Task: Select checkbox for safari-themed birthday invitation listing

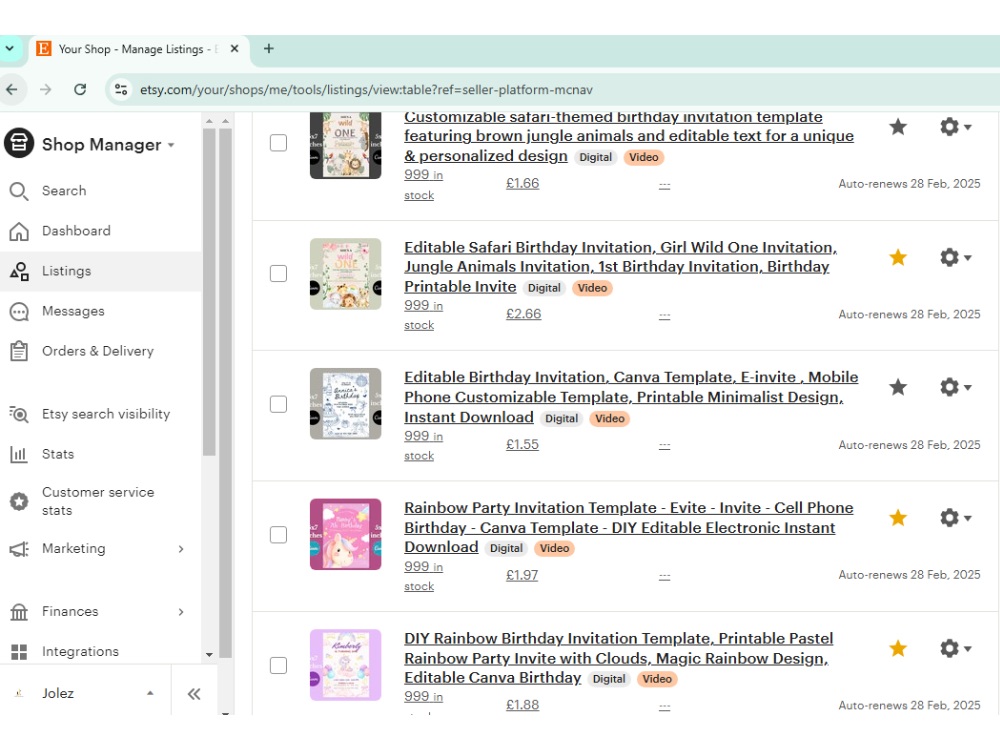Action: (278, 143)
